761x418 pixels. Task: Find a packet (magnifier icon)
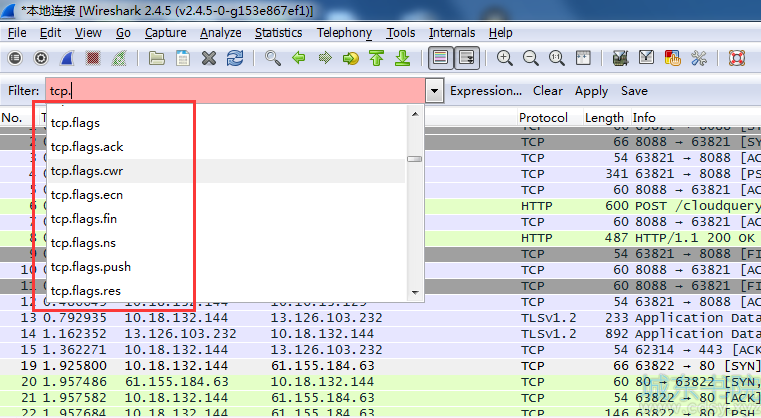(x=272, y=58)
